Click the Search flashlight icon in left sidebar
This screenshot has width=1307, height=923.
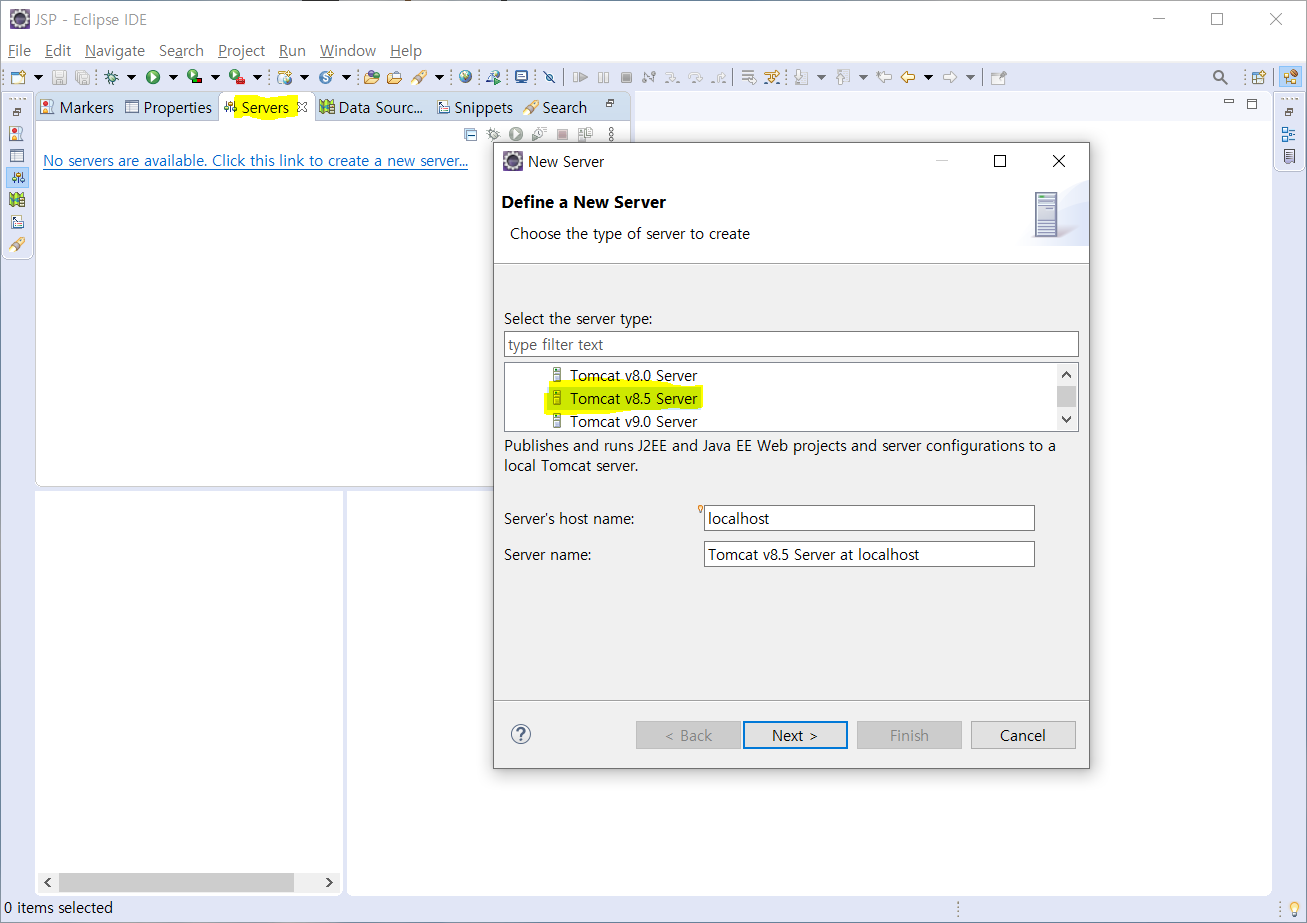click(17, 244)
